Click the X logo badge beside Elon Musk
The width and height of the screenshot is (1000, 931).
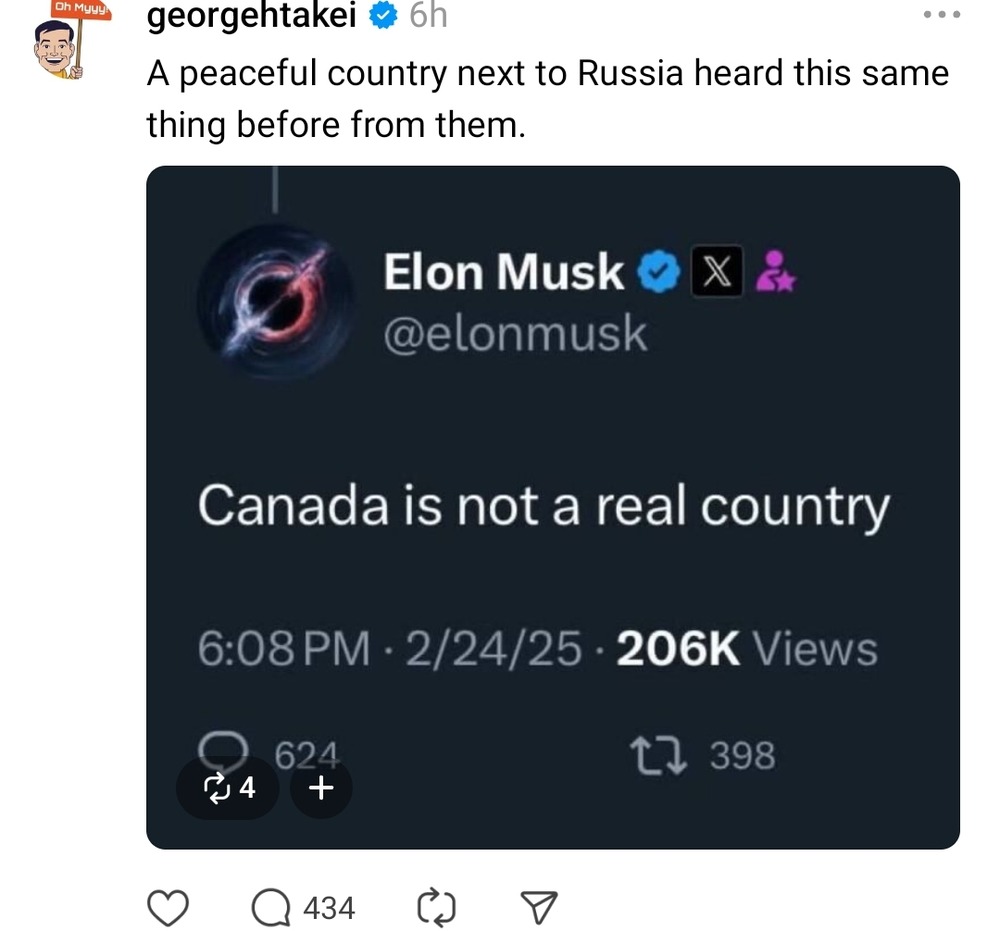click(x=716, y=272)
